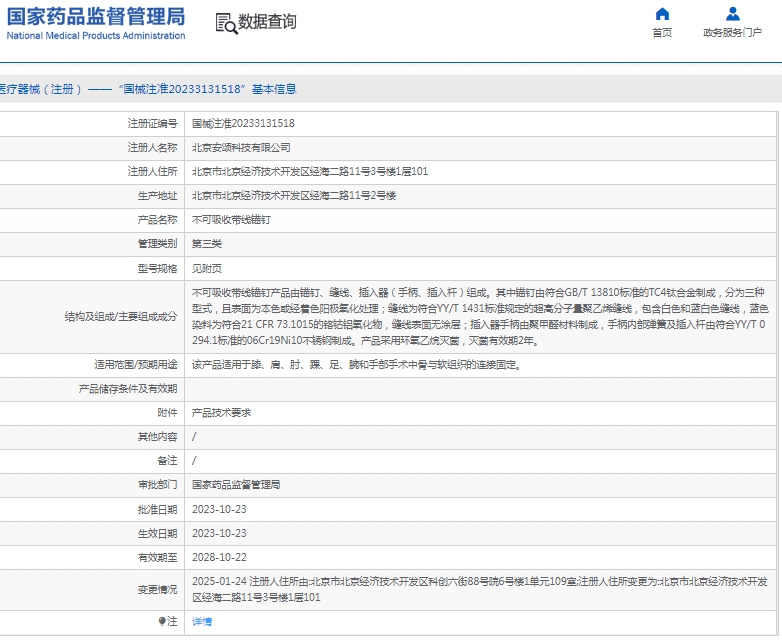Click the 第三类 management category value

coord(207,243)
